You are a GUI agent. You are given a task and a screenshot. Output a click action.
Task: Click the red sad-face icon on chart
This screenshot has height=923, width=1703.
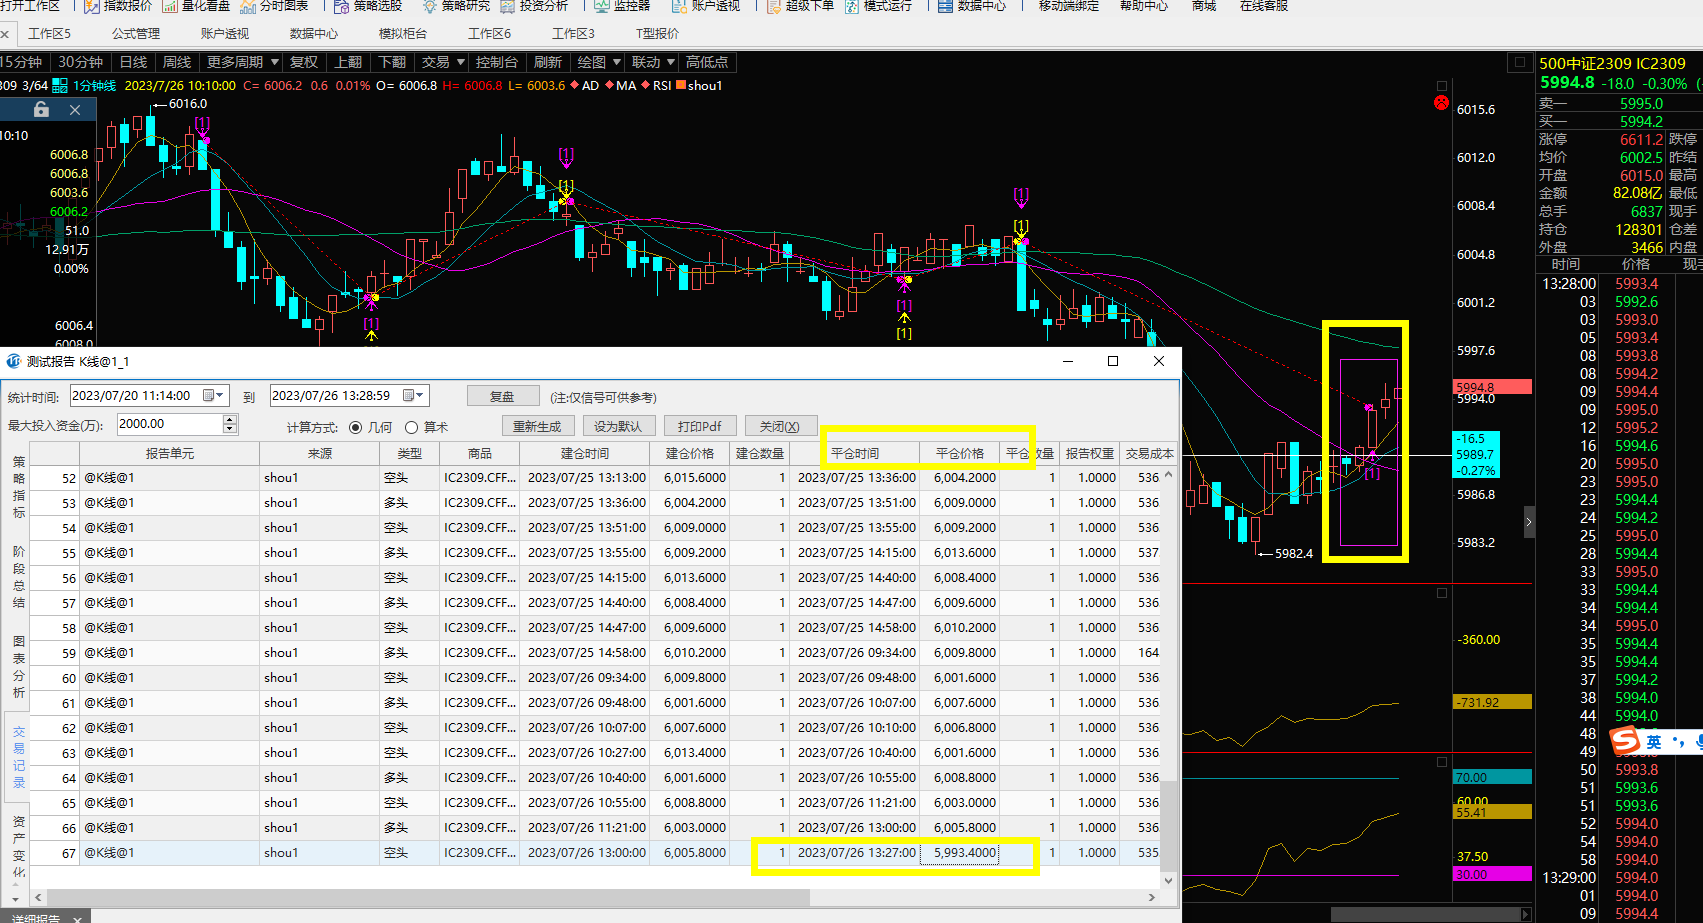(x=1441, y=102)
